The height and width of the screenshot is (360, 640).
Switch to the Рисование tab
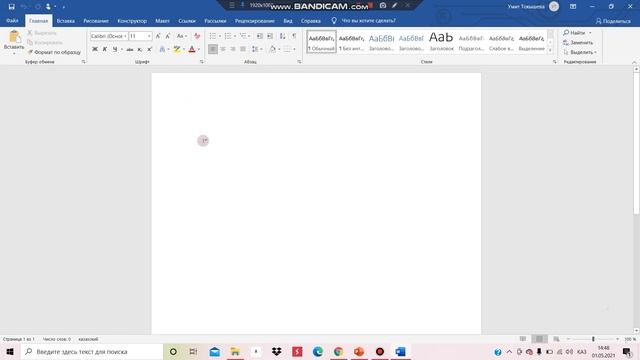[96, 21]
